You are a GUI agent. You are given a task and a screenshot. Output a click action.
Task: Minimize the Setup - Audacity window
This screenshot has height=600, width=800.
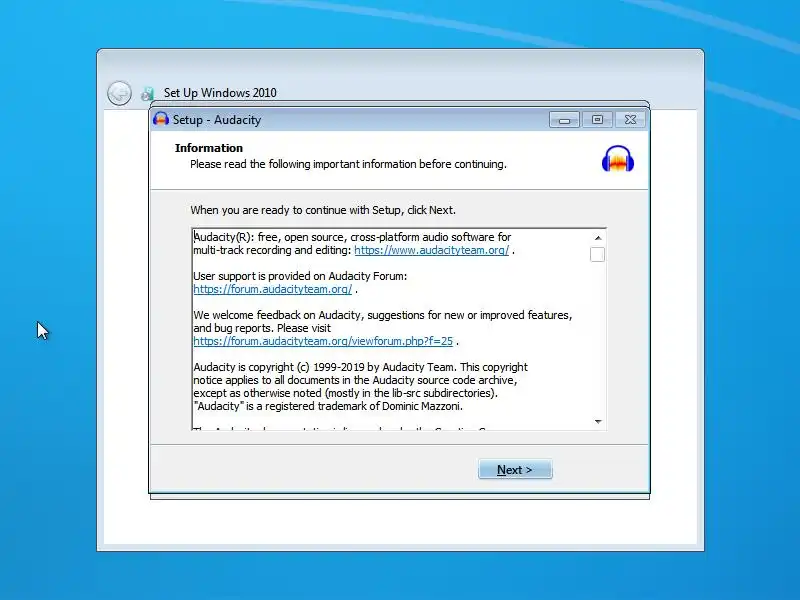(564, 120)
